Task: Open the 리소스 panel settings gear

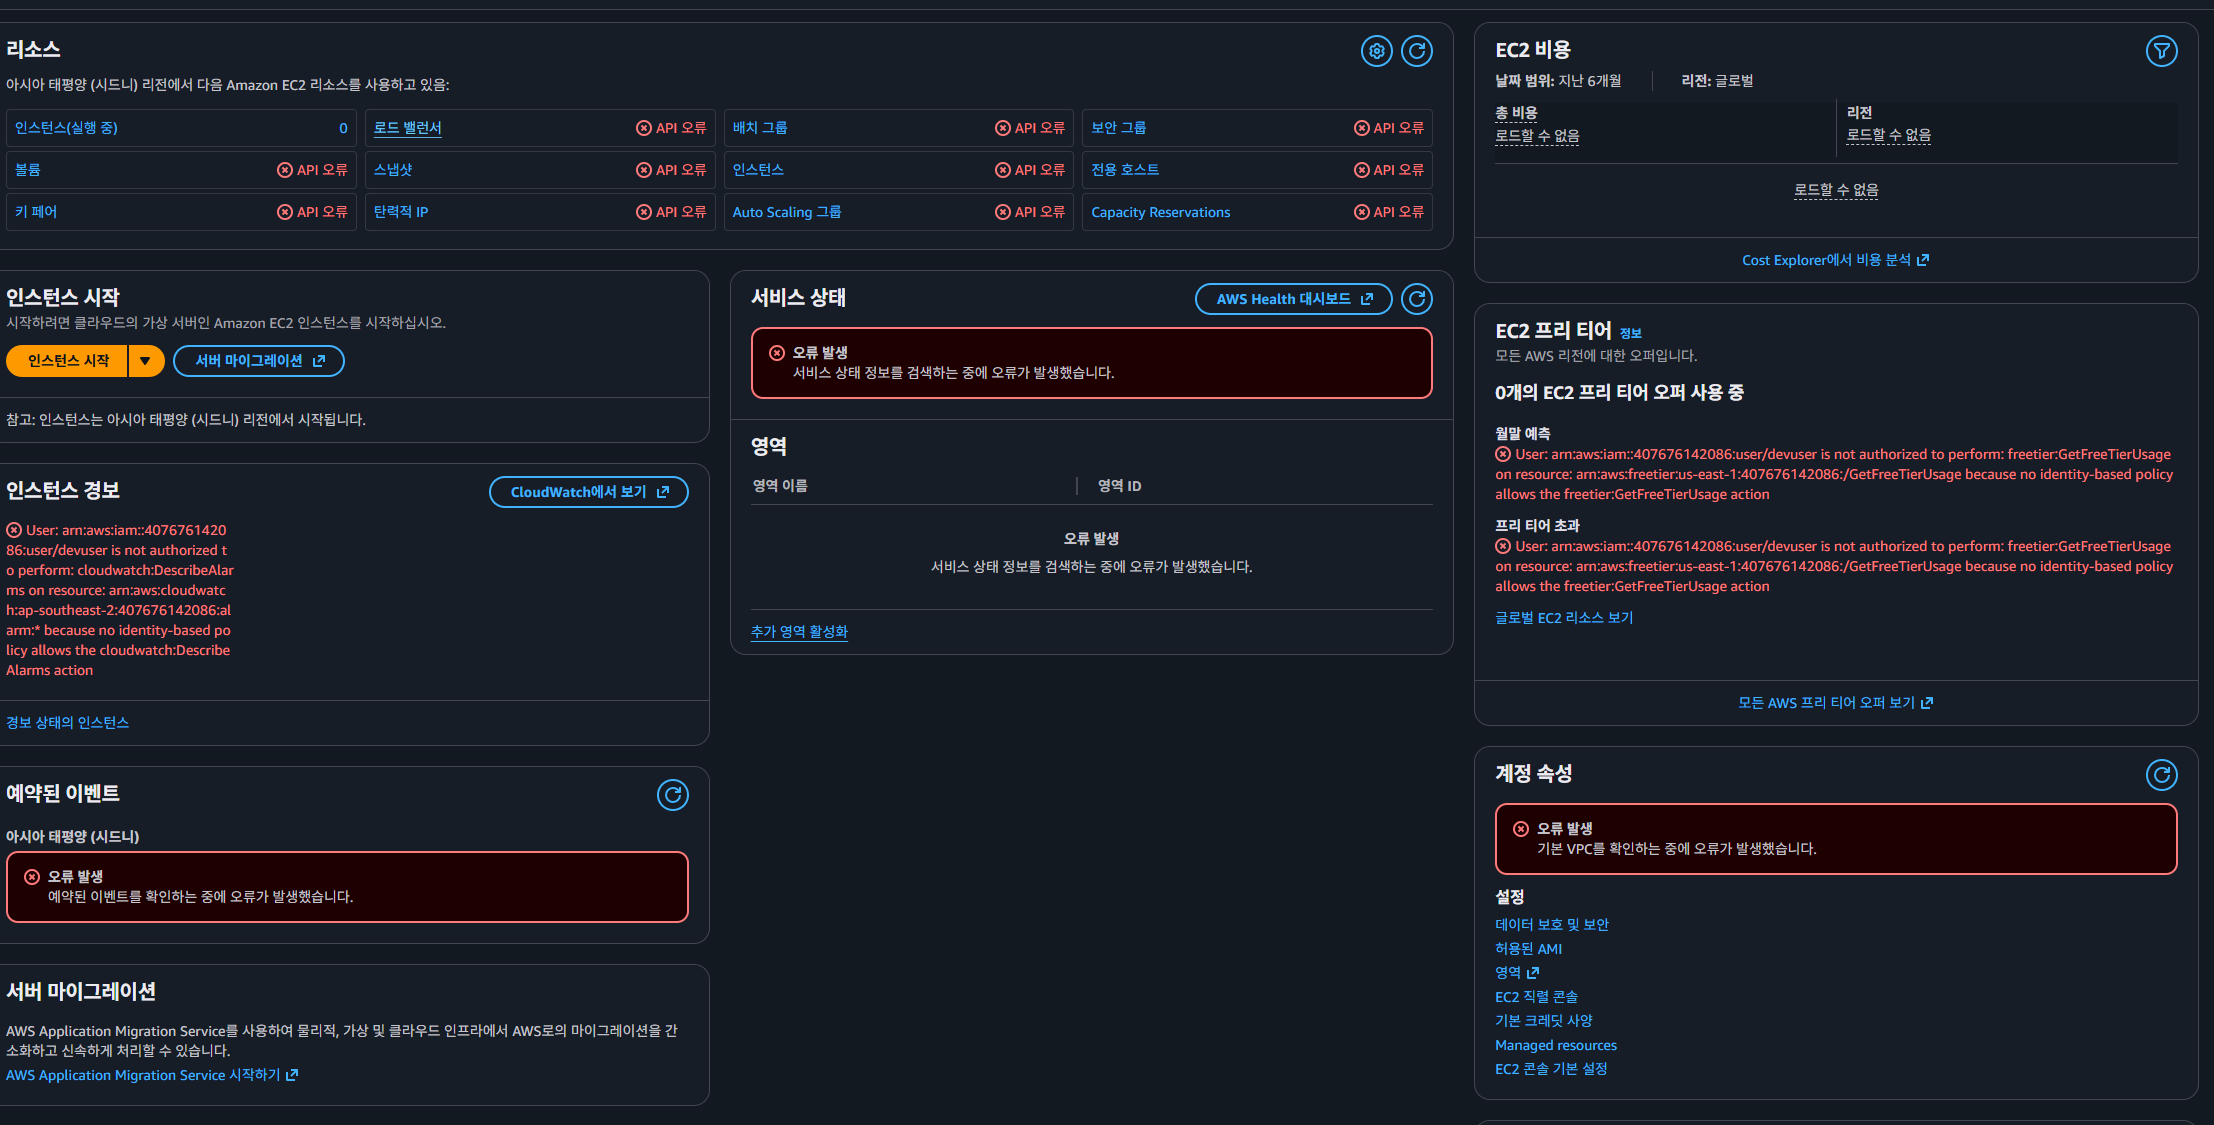Action: [x=1377, y=51]
